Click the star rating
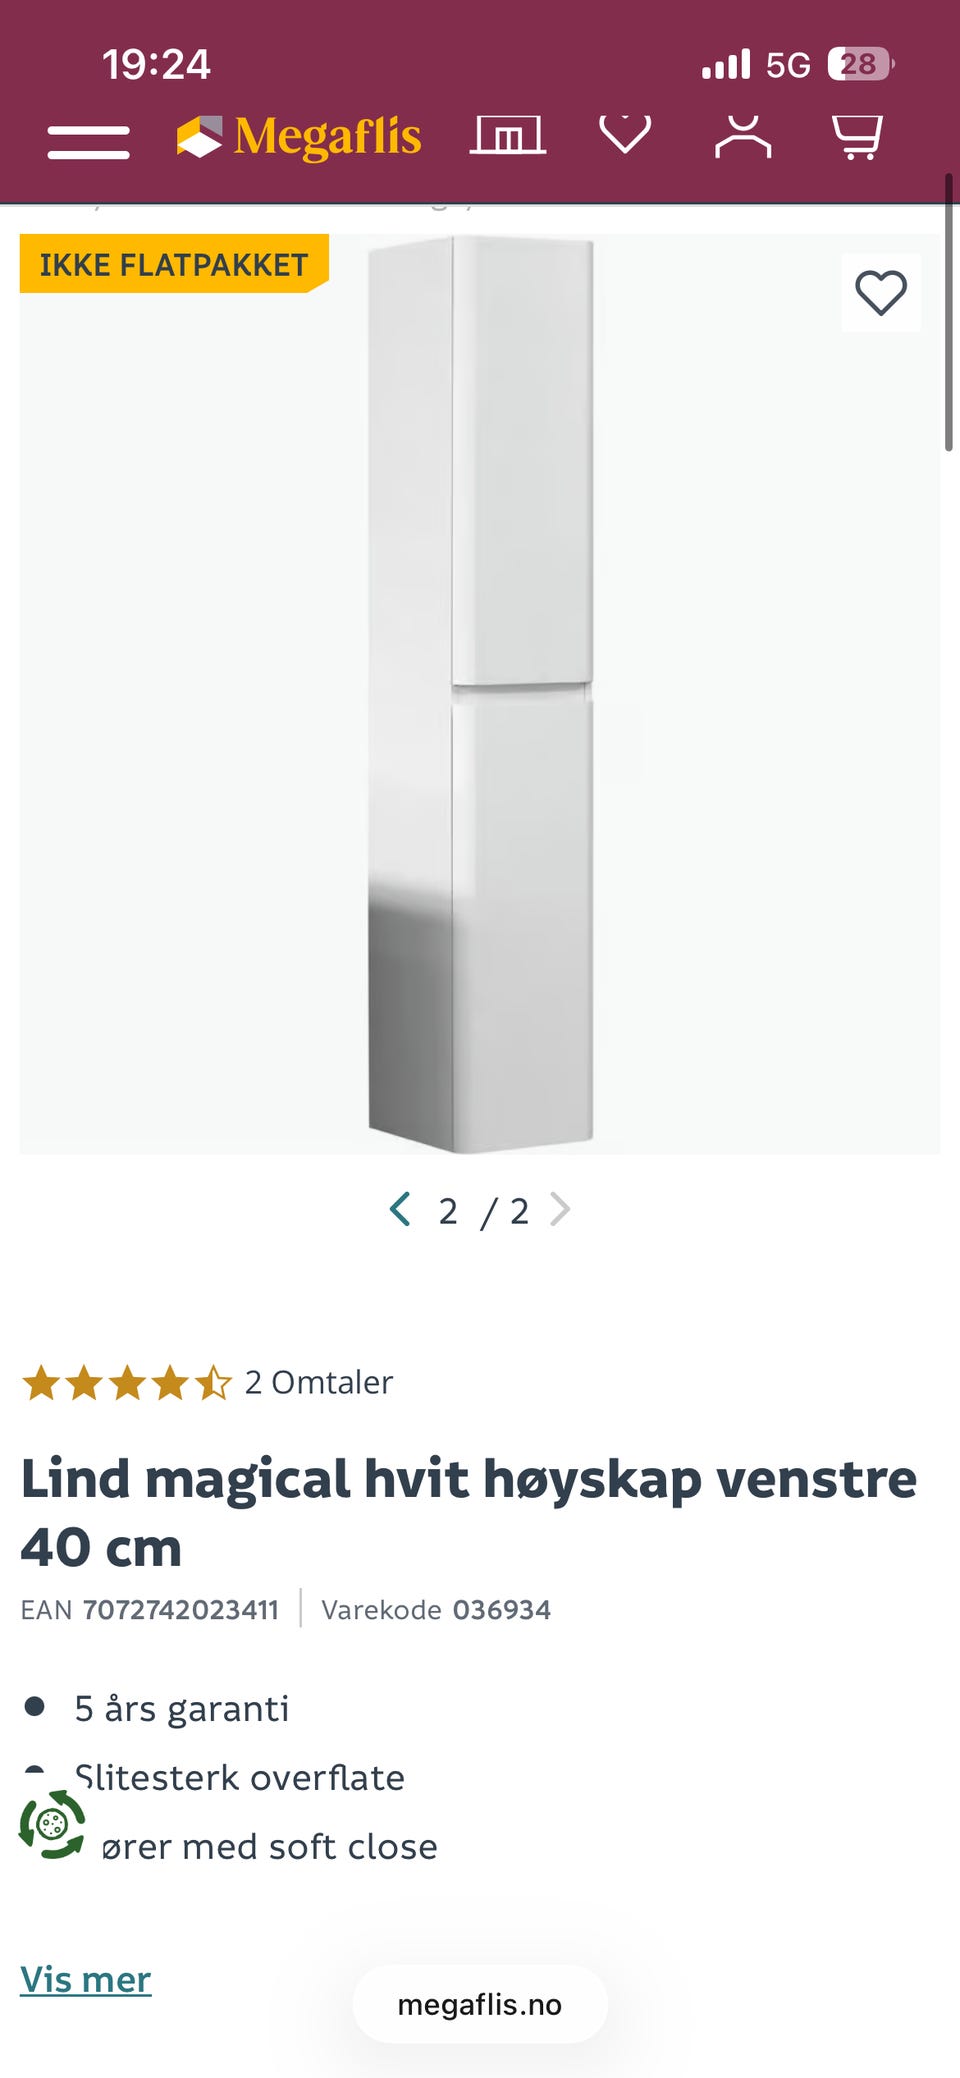960x2078 pixels. tap(127, 1383)
